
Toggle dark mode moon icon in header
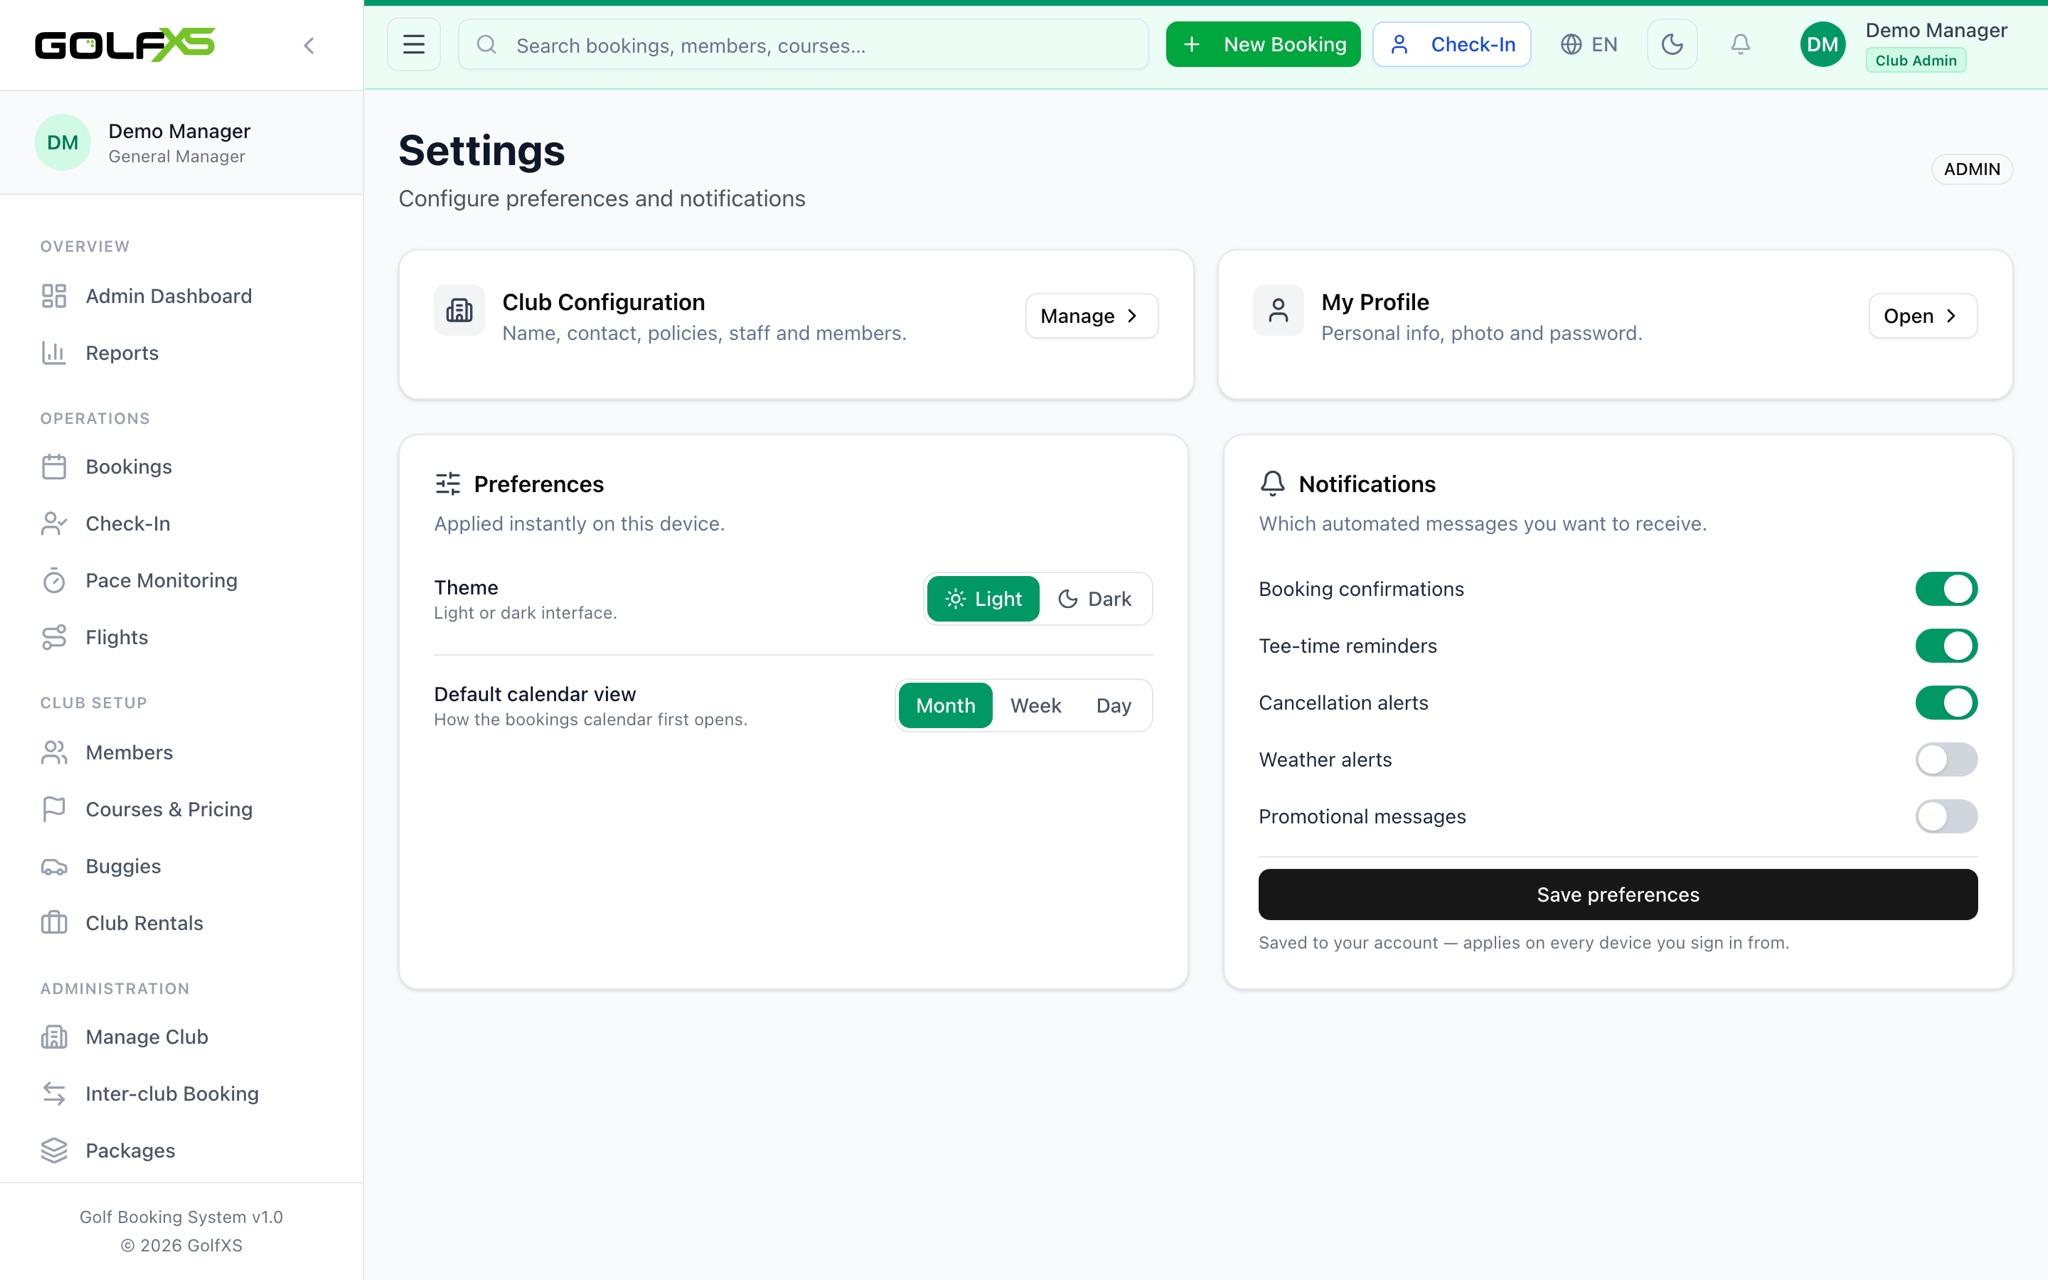(1672, 45)
